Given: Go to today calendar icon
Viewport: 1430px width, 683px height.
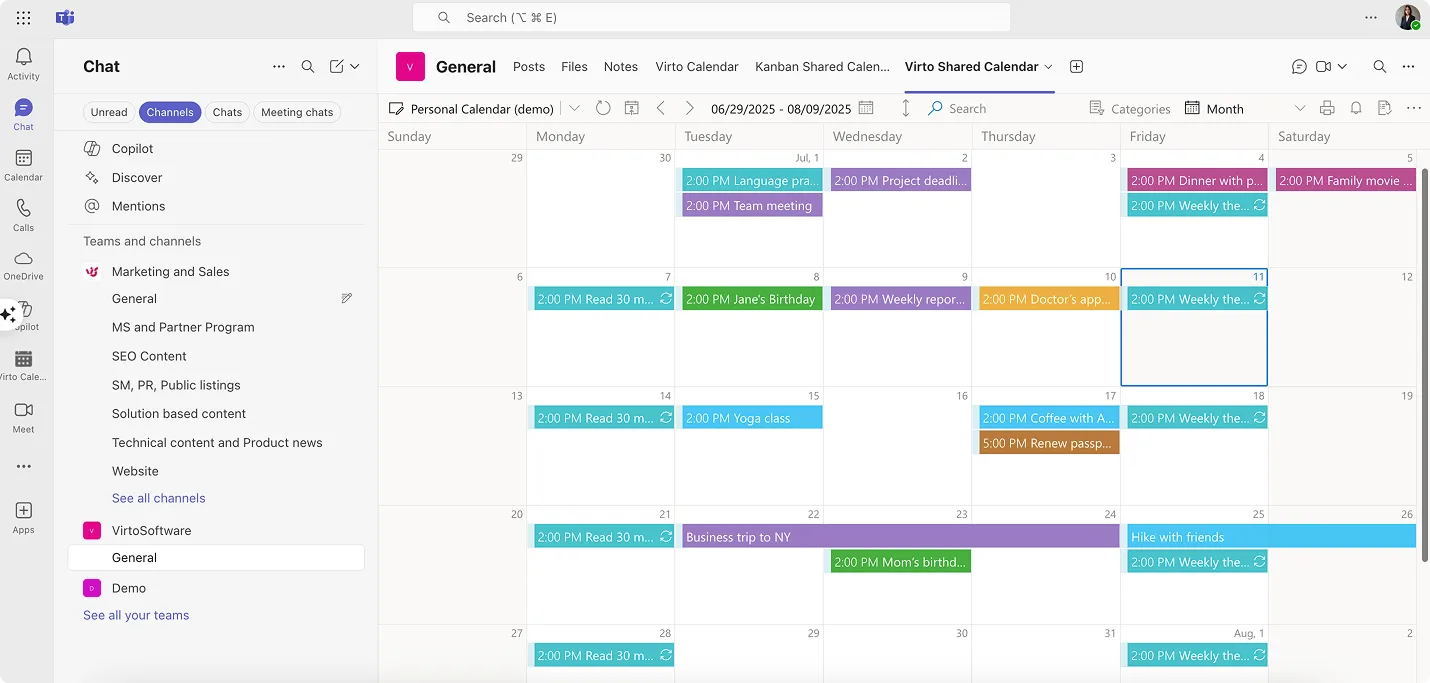Looking at the screenshot, I should click(x=632, y=108).
